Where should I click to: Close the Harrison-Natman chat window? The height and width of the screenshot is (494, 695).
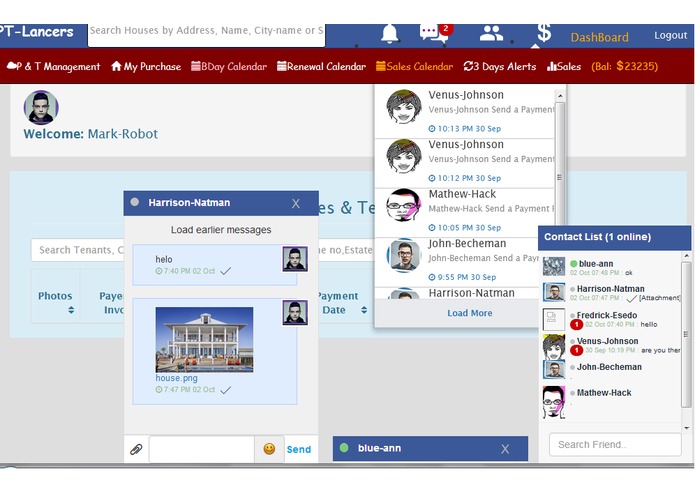(296, 203)
